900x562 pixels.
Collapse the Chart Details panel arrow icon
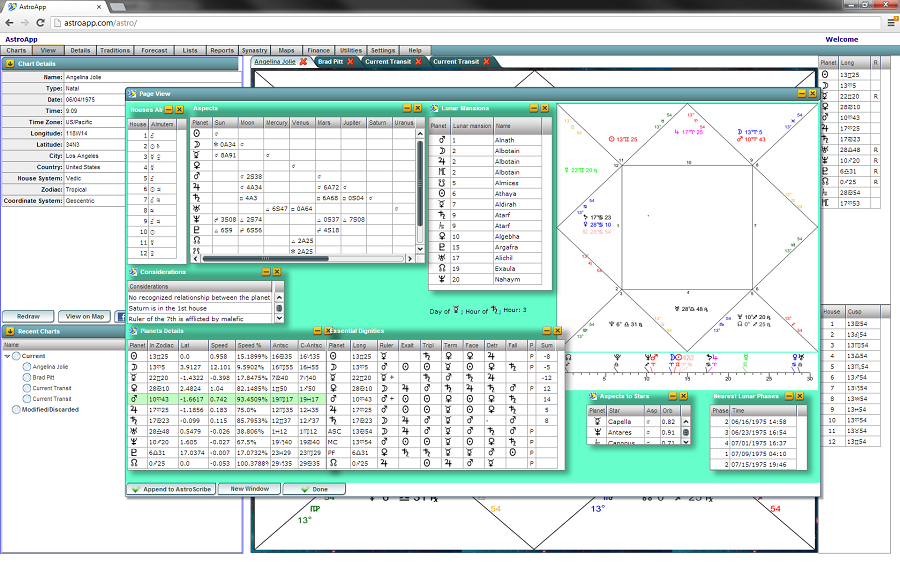tap(9, 63)
